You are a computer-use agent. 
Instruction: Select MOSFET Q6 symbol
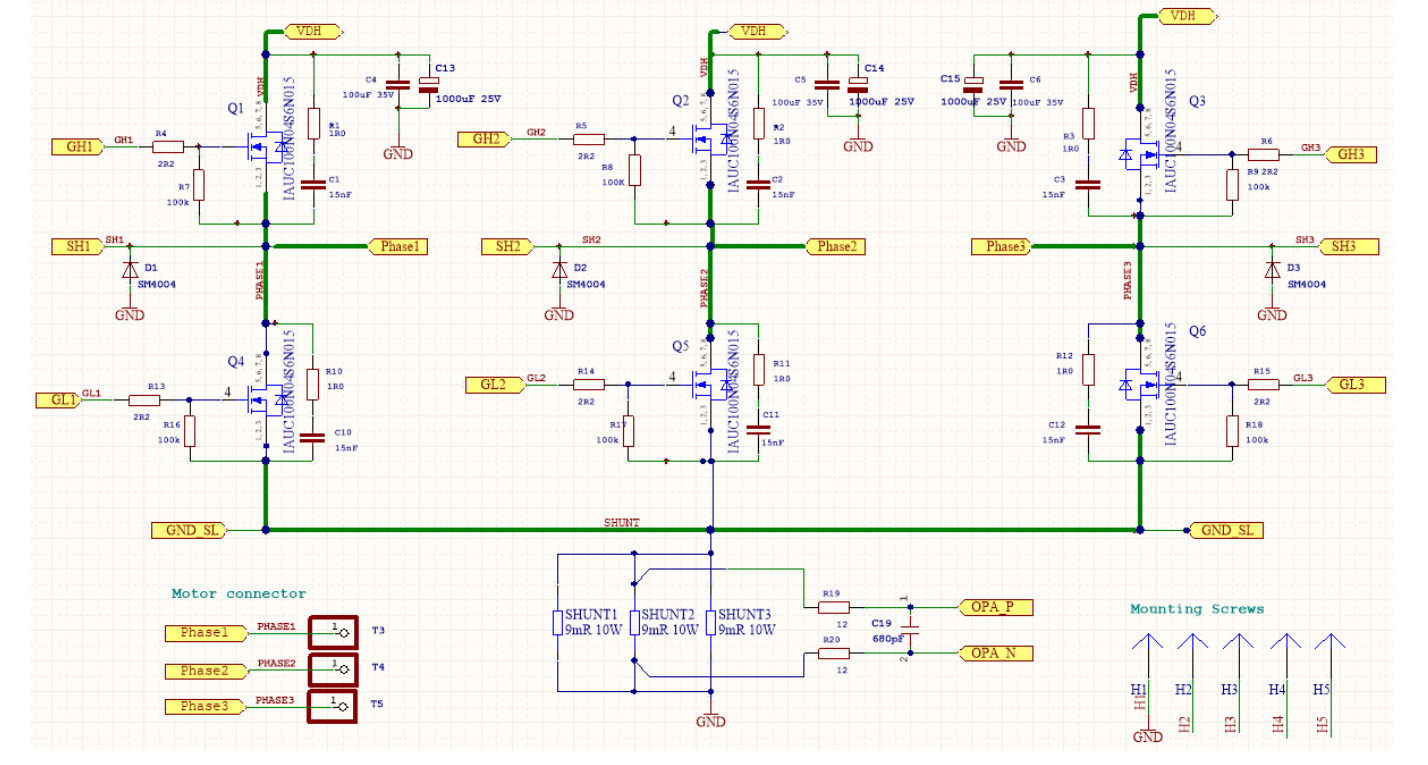click(x=1142, y=384)
